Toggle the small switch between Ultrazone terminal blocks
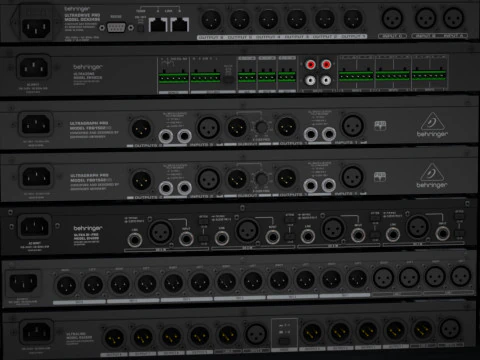 tap(228, 80)
